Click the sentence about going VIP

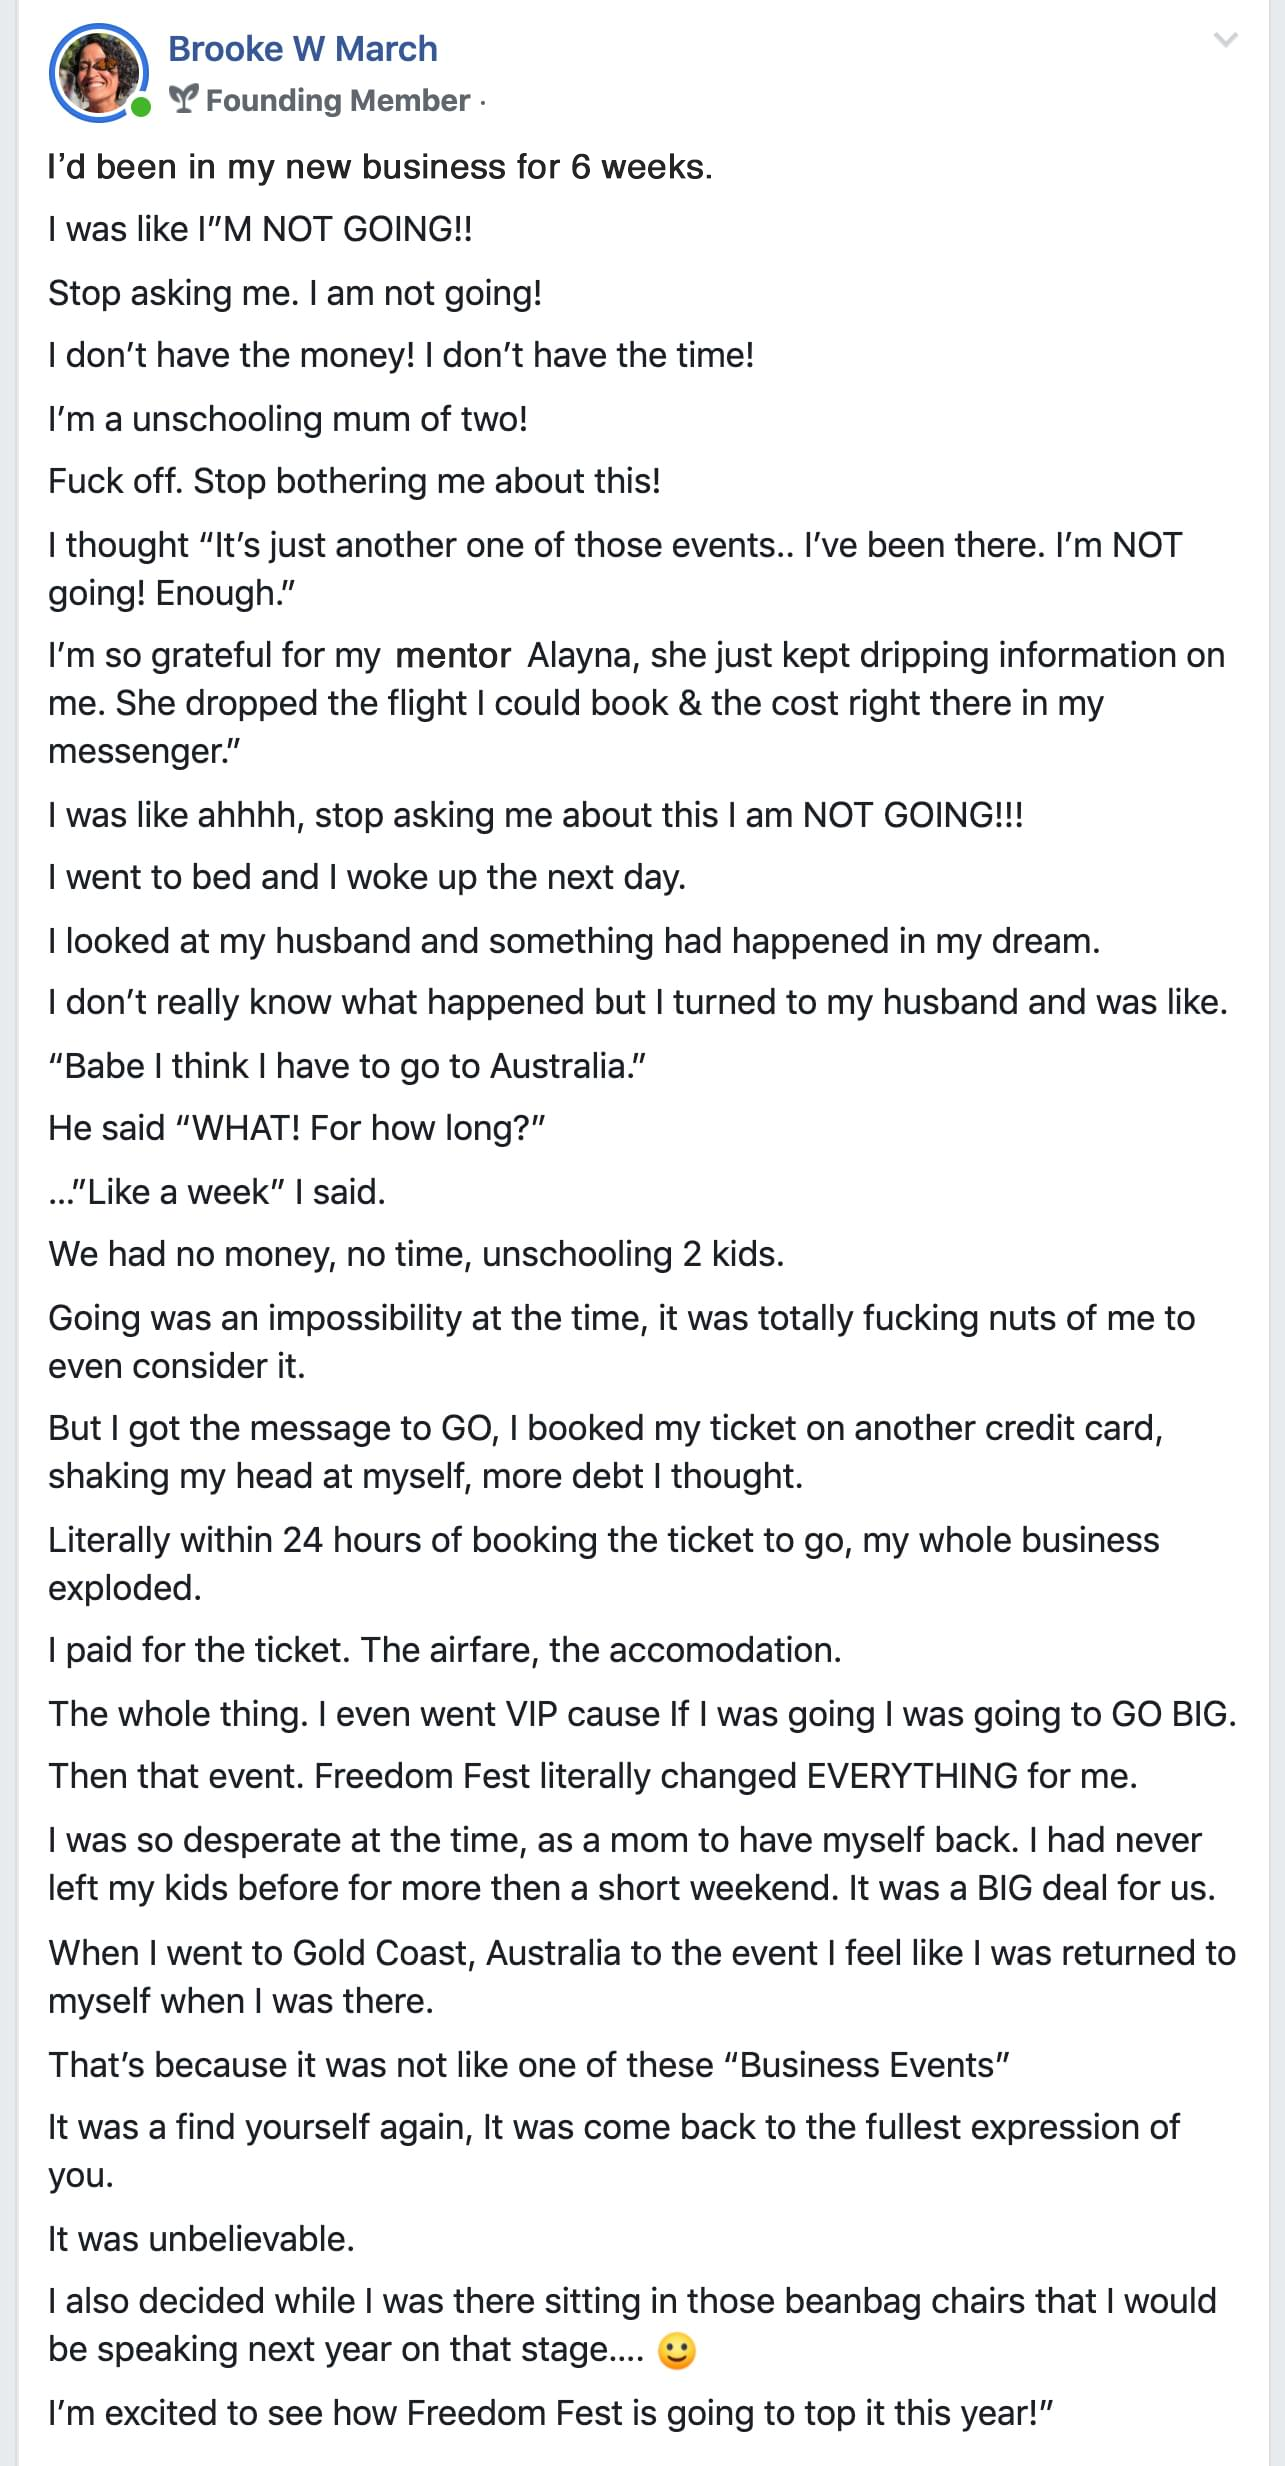click(642, 1714)
